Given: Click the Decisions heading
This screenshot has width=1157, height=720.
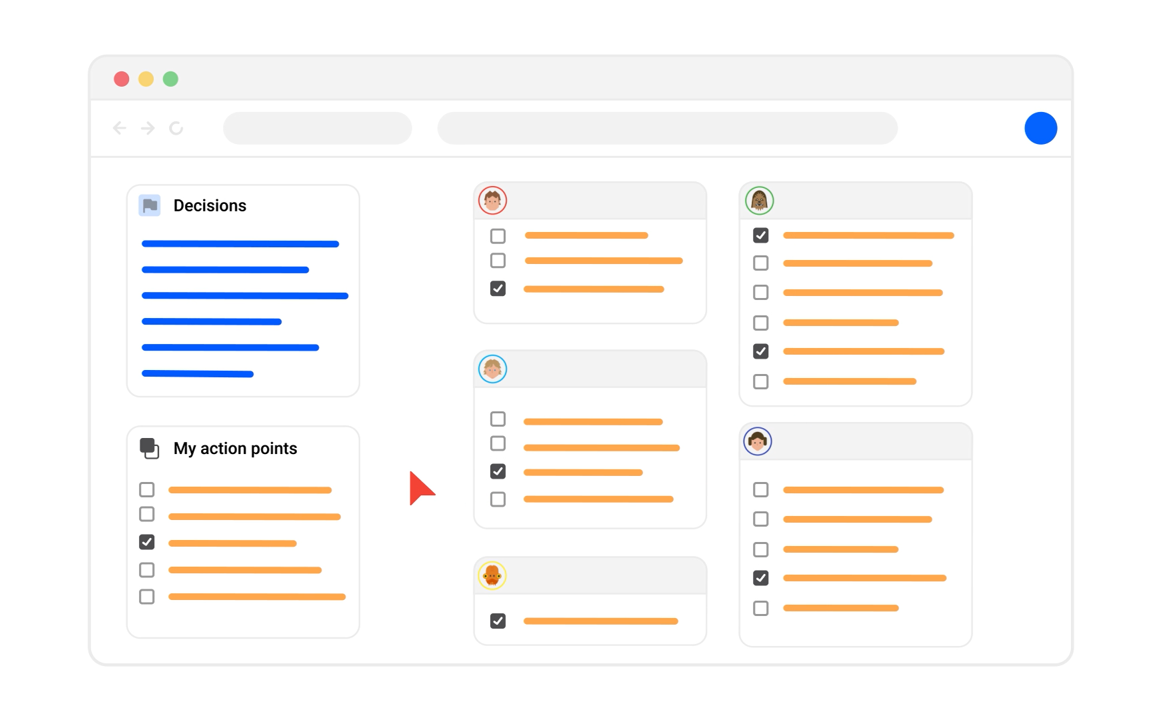Looking at the screenshot, I should click(x=209, y=206).
